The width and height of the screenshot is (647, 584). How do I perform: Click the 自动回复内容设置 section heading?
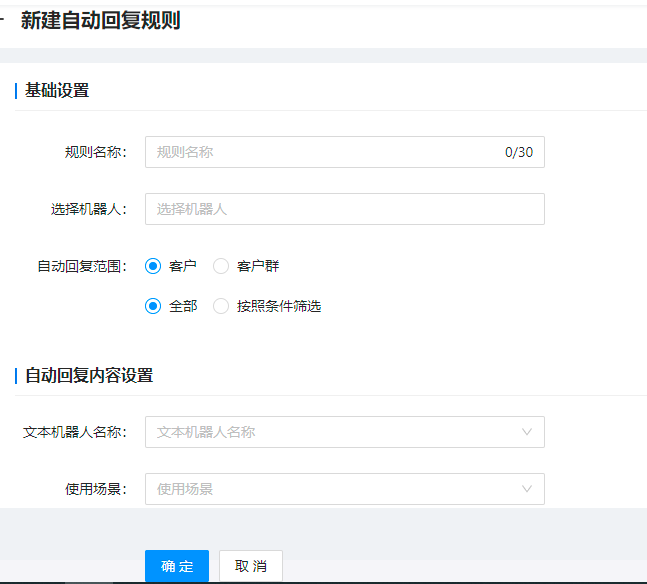(89, 376)
